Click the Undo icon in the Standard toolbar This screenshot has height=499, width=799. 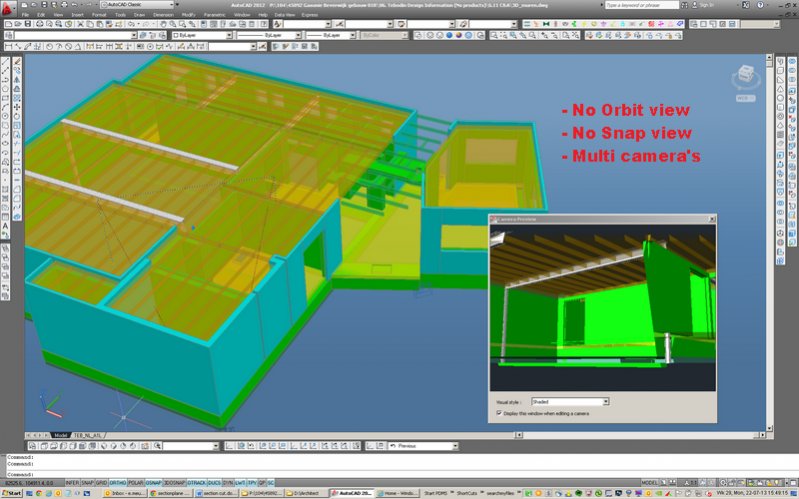click(x=131, y=24)
